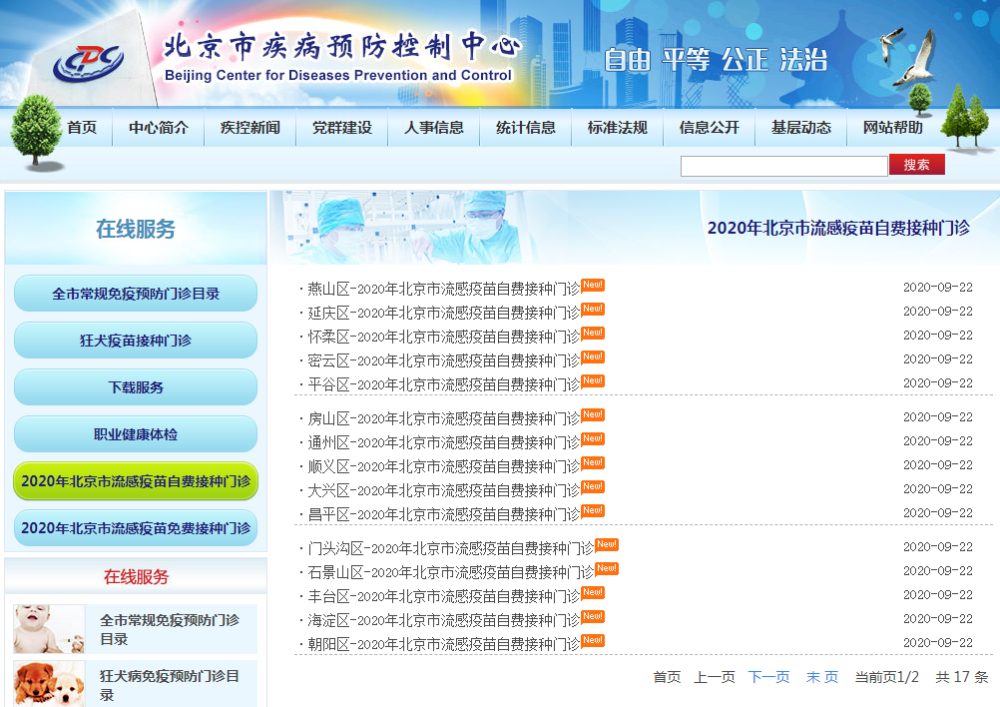Click the New badge beside 朝阳区
The height and width of the screenshot is (707, 1000).
coord(592,640)
